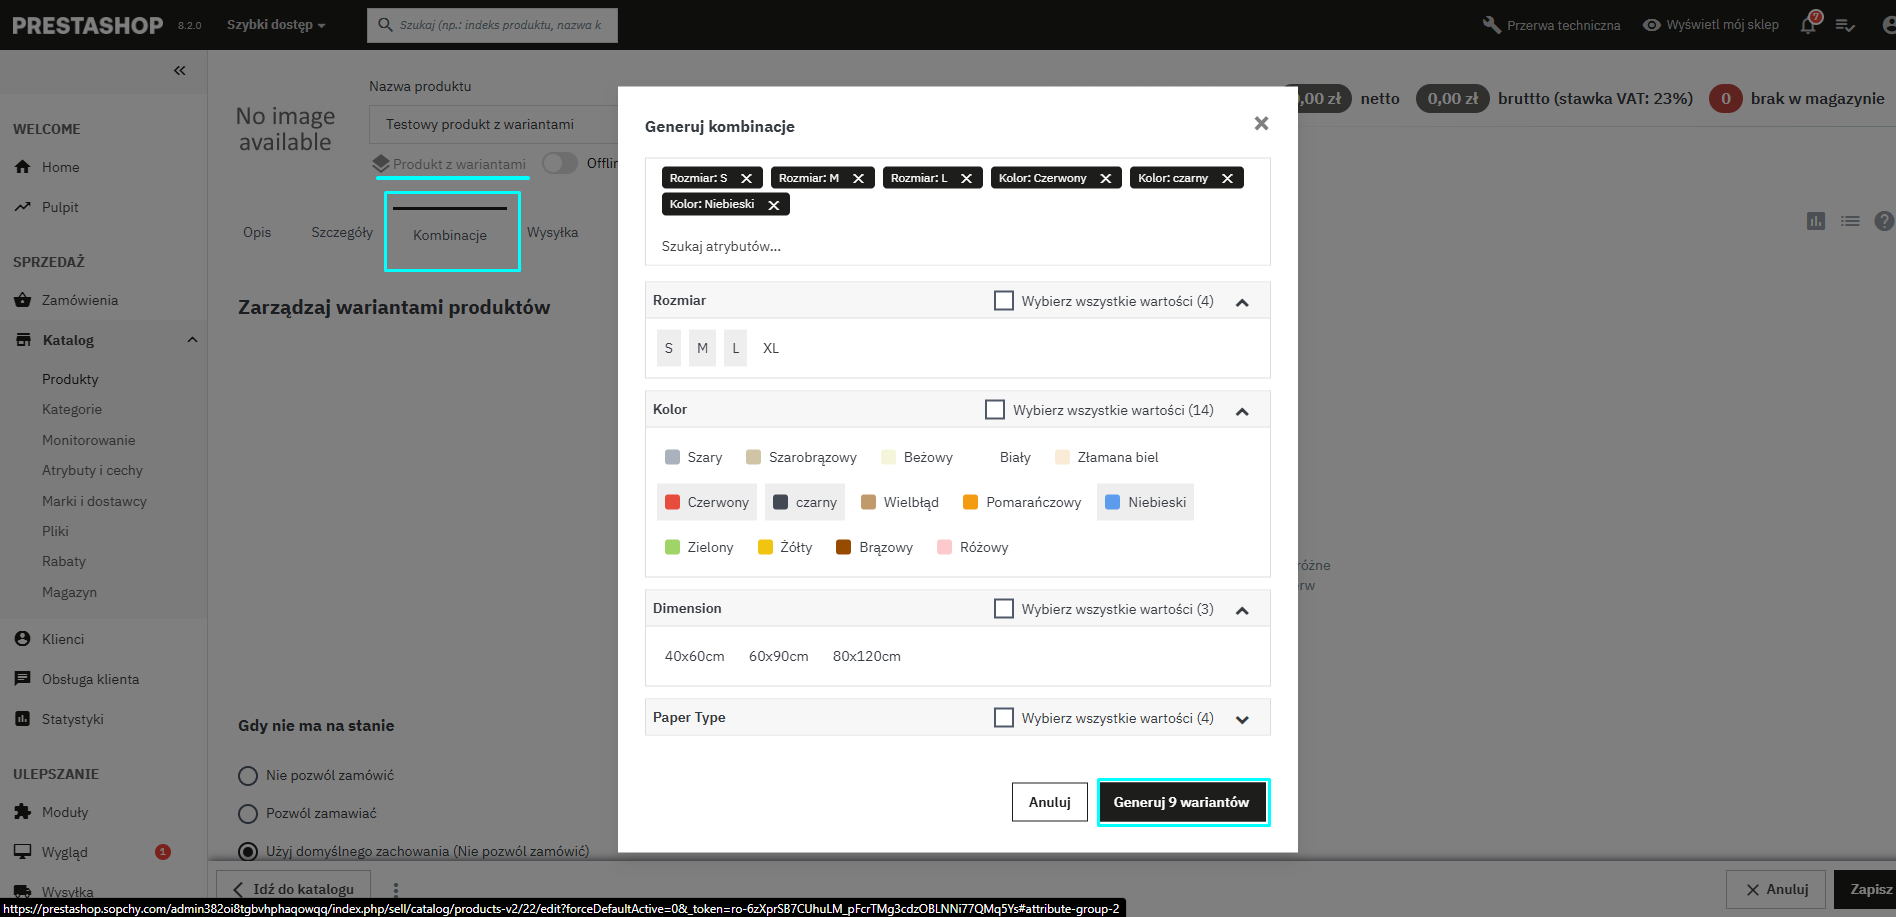Collapse the Kolor attribute group
Screen dimensions: 1896x917
click(1242, 411)
